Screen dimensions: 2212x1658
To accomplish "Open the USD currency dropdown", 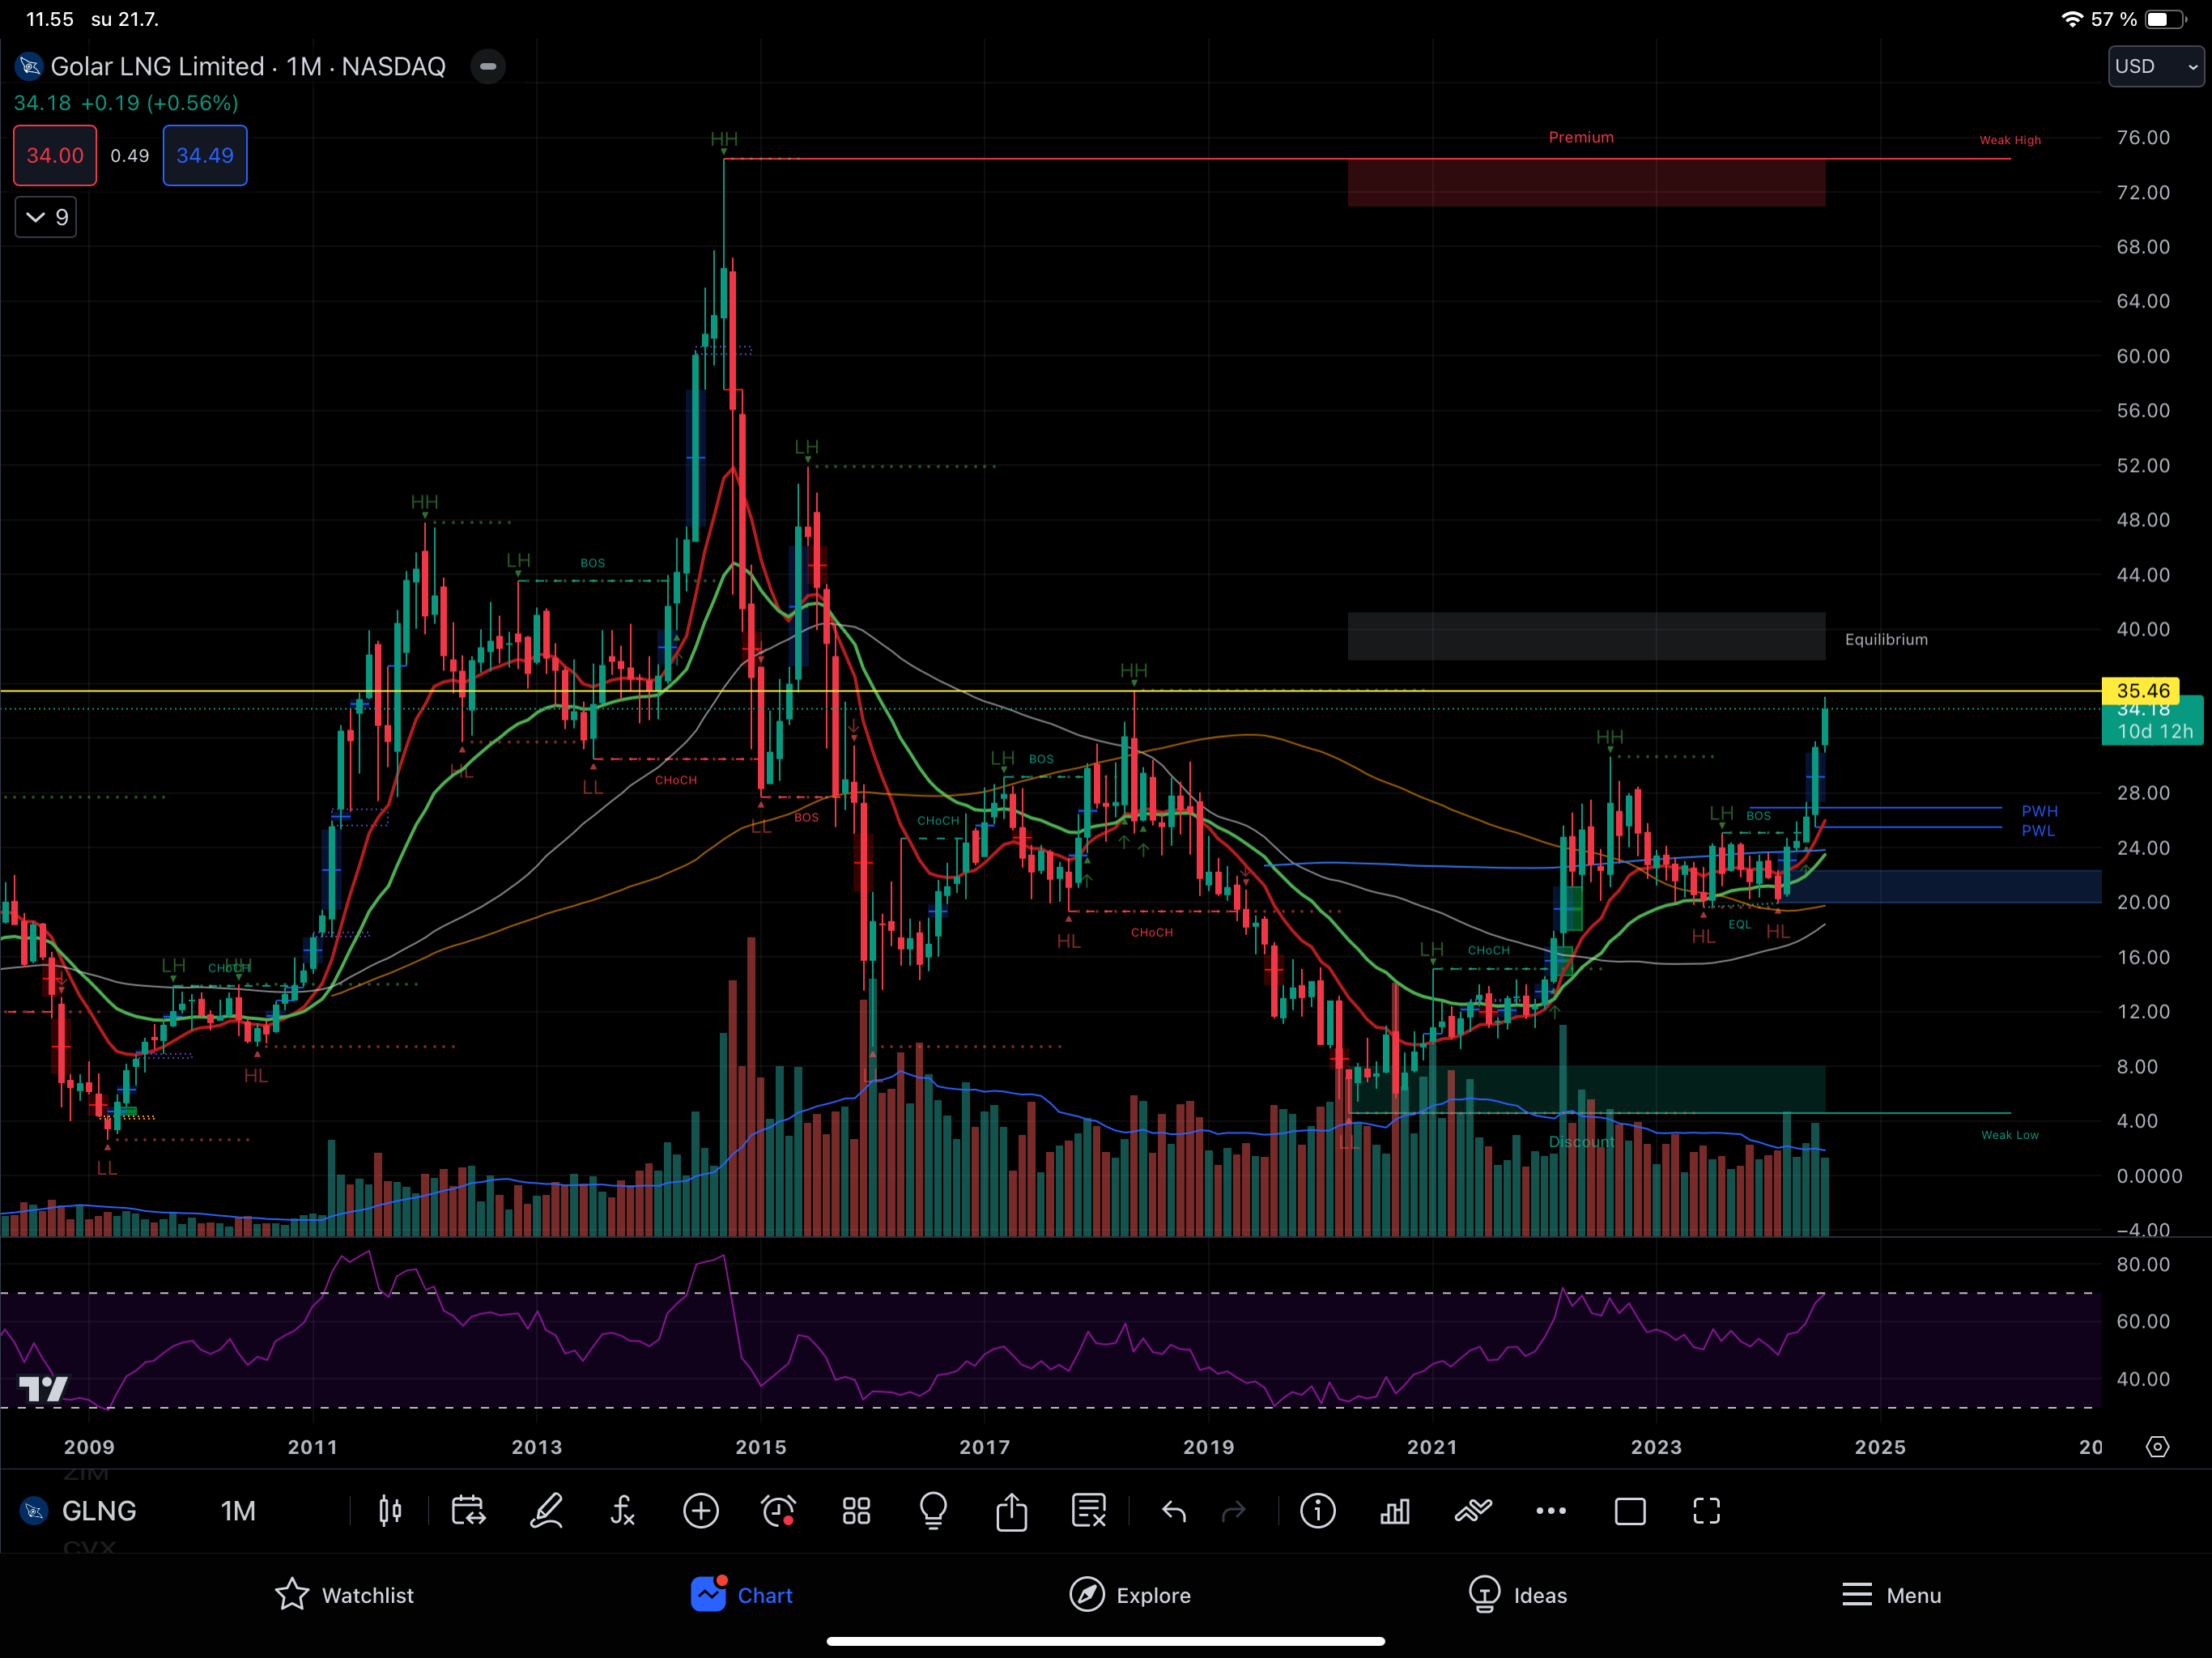I will tap(2156, 66).
